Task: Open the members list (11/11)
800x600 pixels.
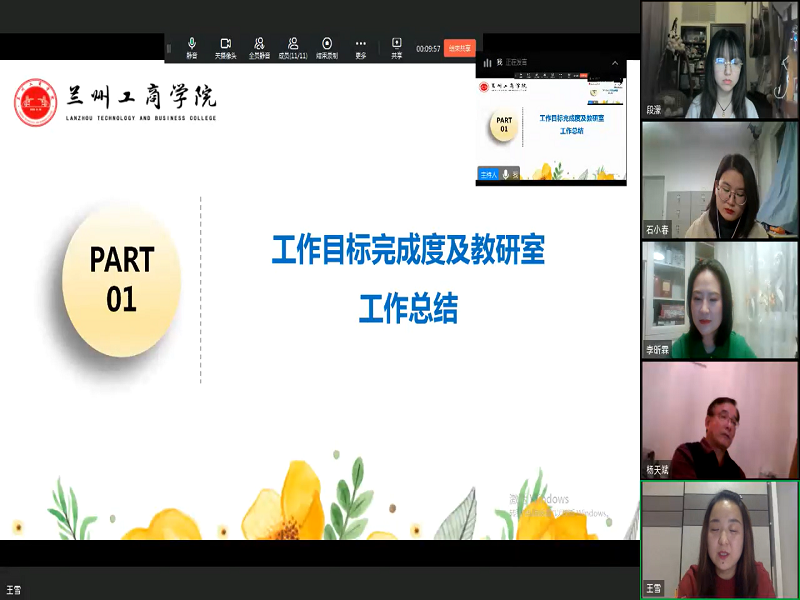Action: 293,46
